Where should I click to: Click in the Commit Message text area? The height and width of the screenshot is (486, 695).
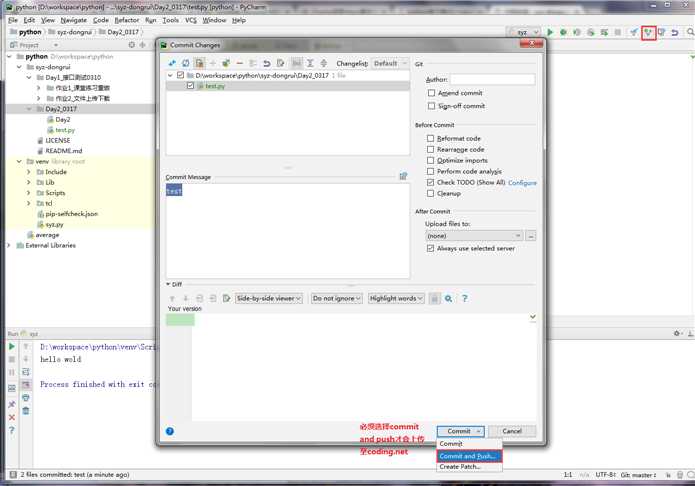click(288, 231)
